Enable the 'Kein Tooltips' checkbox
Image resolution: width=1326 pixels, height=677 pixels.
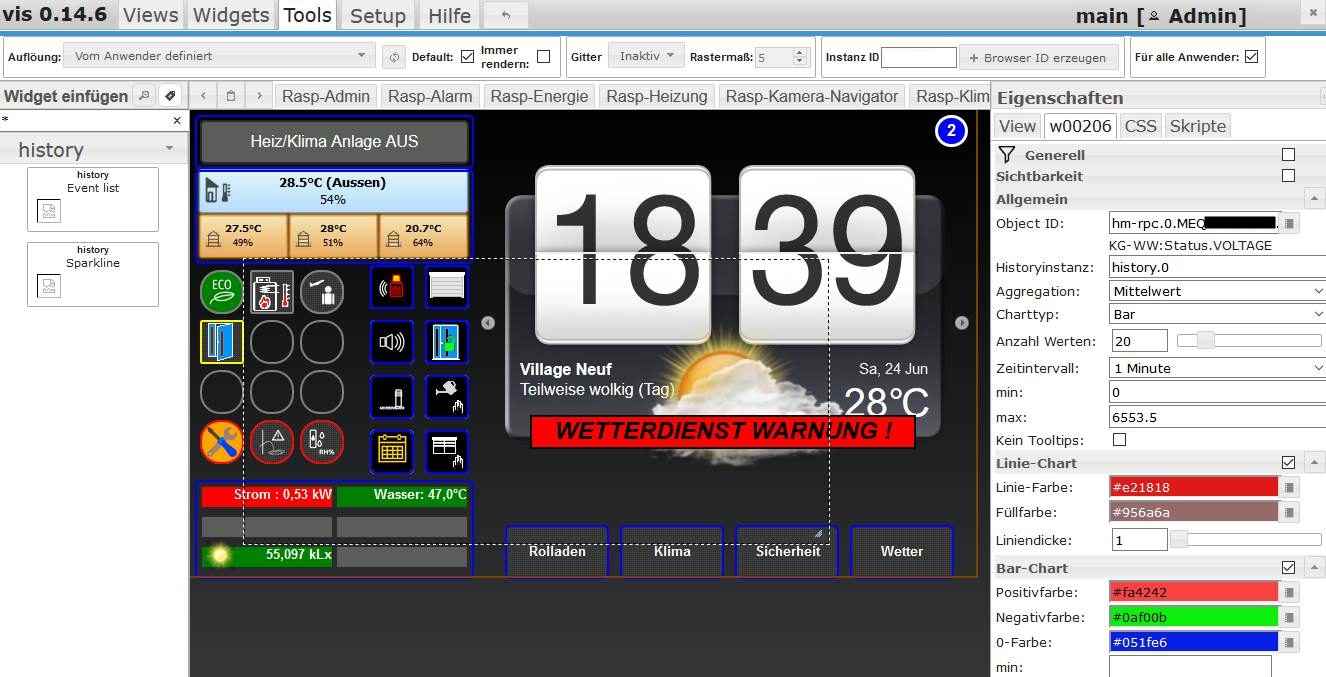pos(1119,440)
